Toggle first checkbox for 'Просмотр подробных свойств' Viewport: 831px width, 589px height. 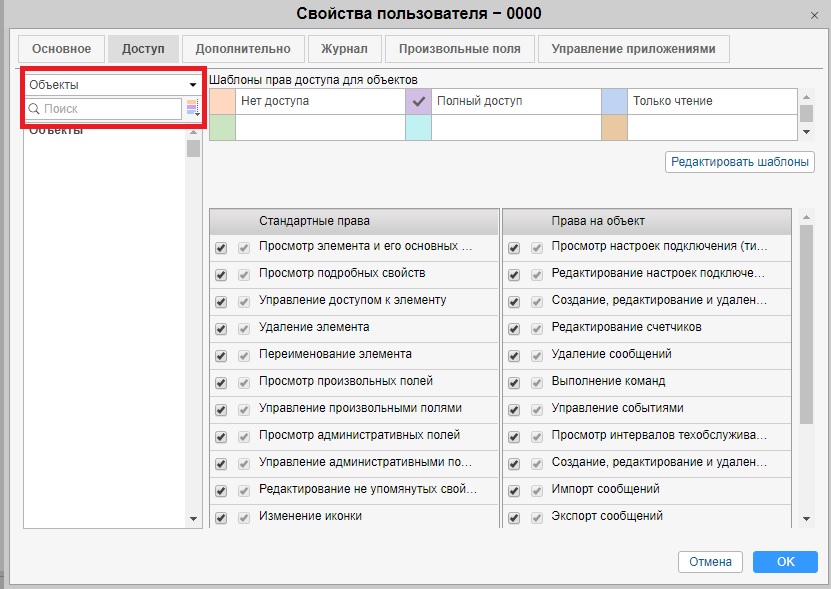point(221,274)
